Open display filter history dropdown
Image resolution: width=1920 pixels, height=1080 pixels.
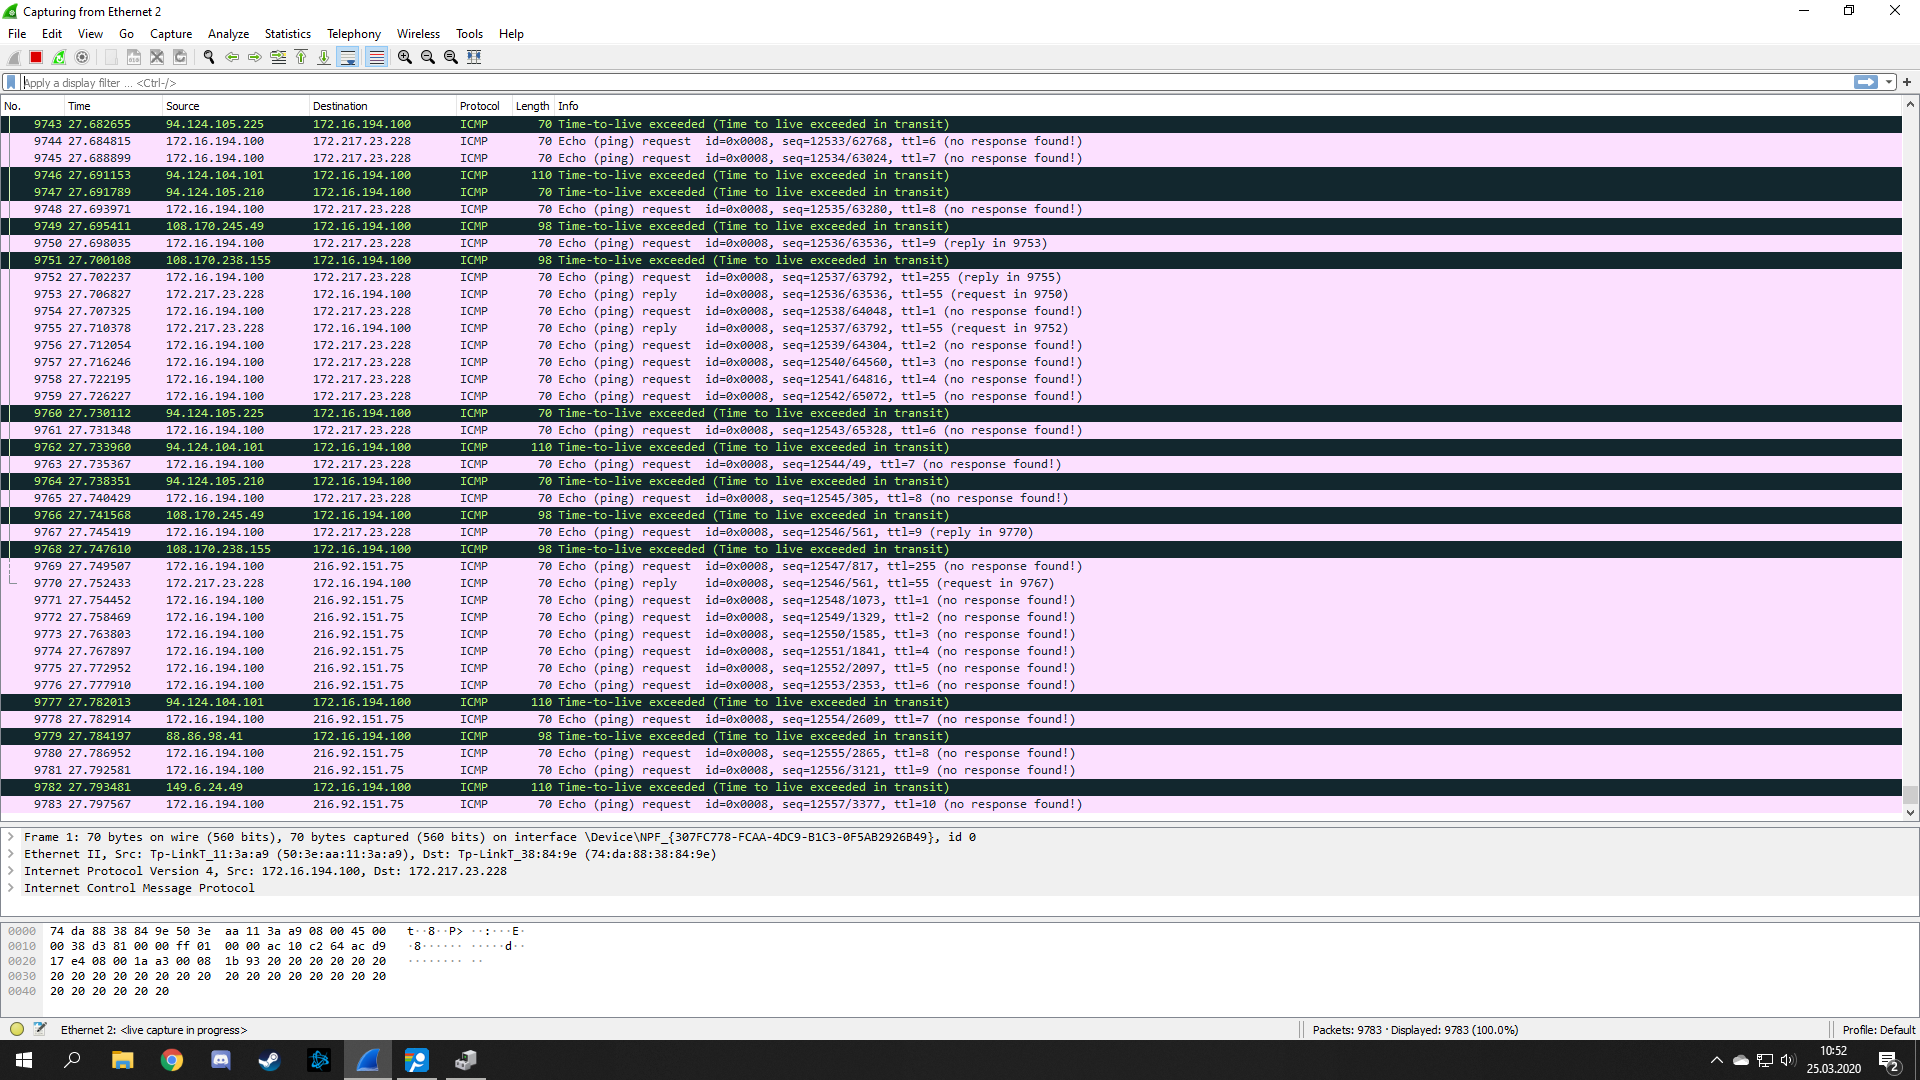1889,83
